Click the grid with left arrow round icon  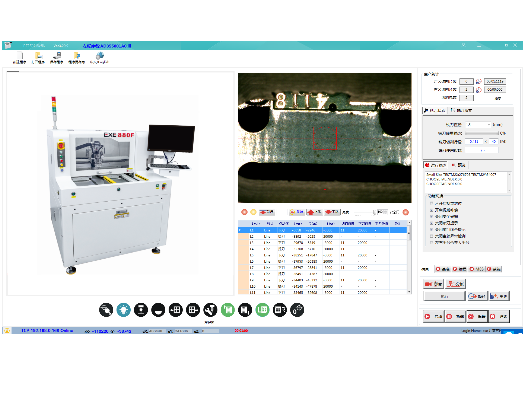[175, 310]
